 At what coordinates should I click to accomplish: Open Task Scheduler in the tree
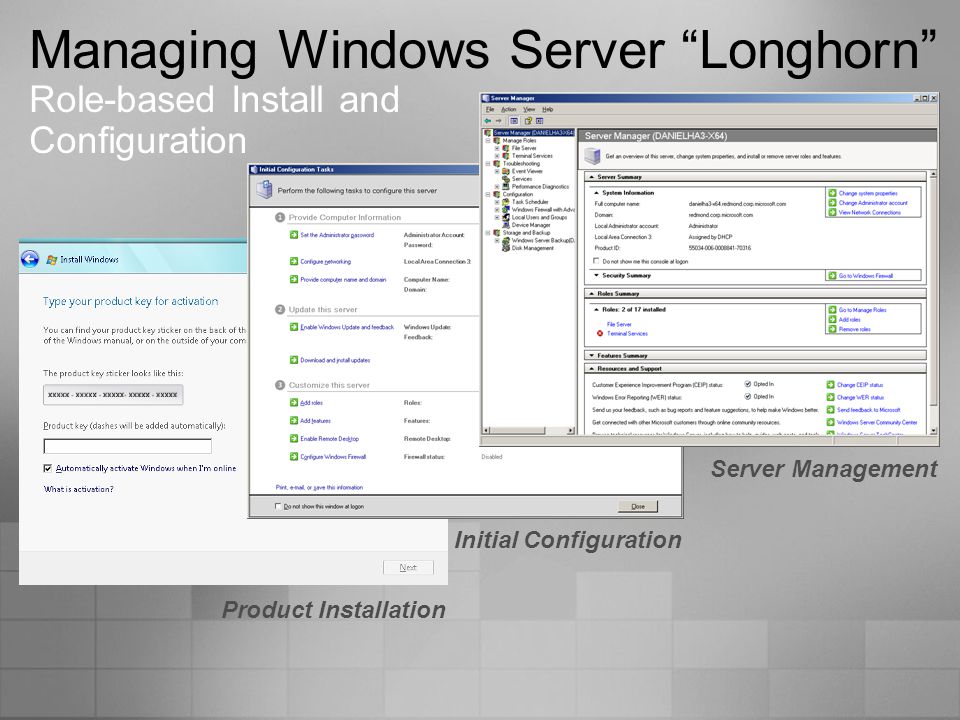(x=530, y=201)
